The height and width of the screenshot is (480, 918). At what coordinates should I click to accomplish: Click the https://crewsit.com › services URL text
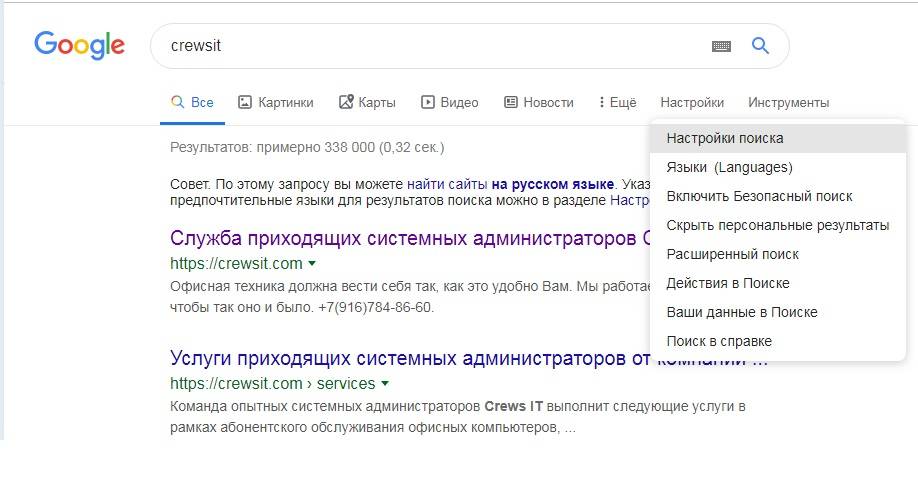point(272,384)
